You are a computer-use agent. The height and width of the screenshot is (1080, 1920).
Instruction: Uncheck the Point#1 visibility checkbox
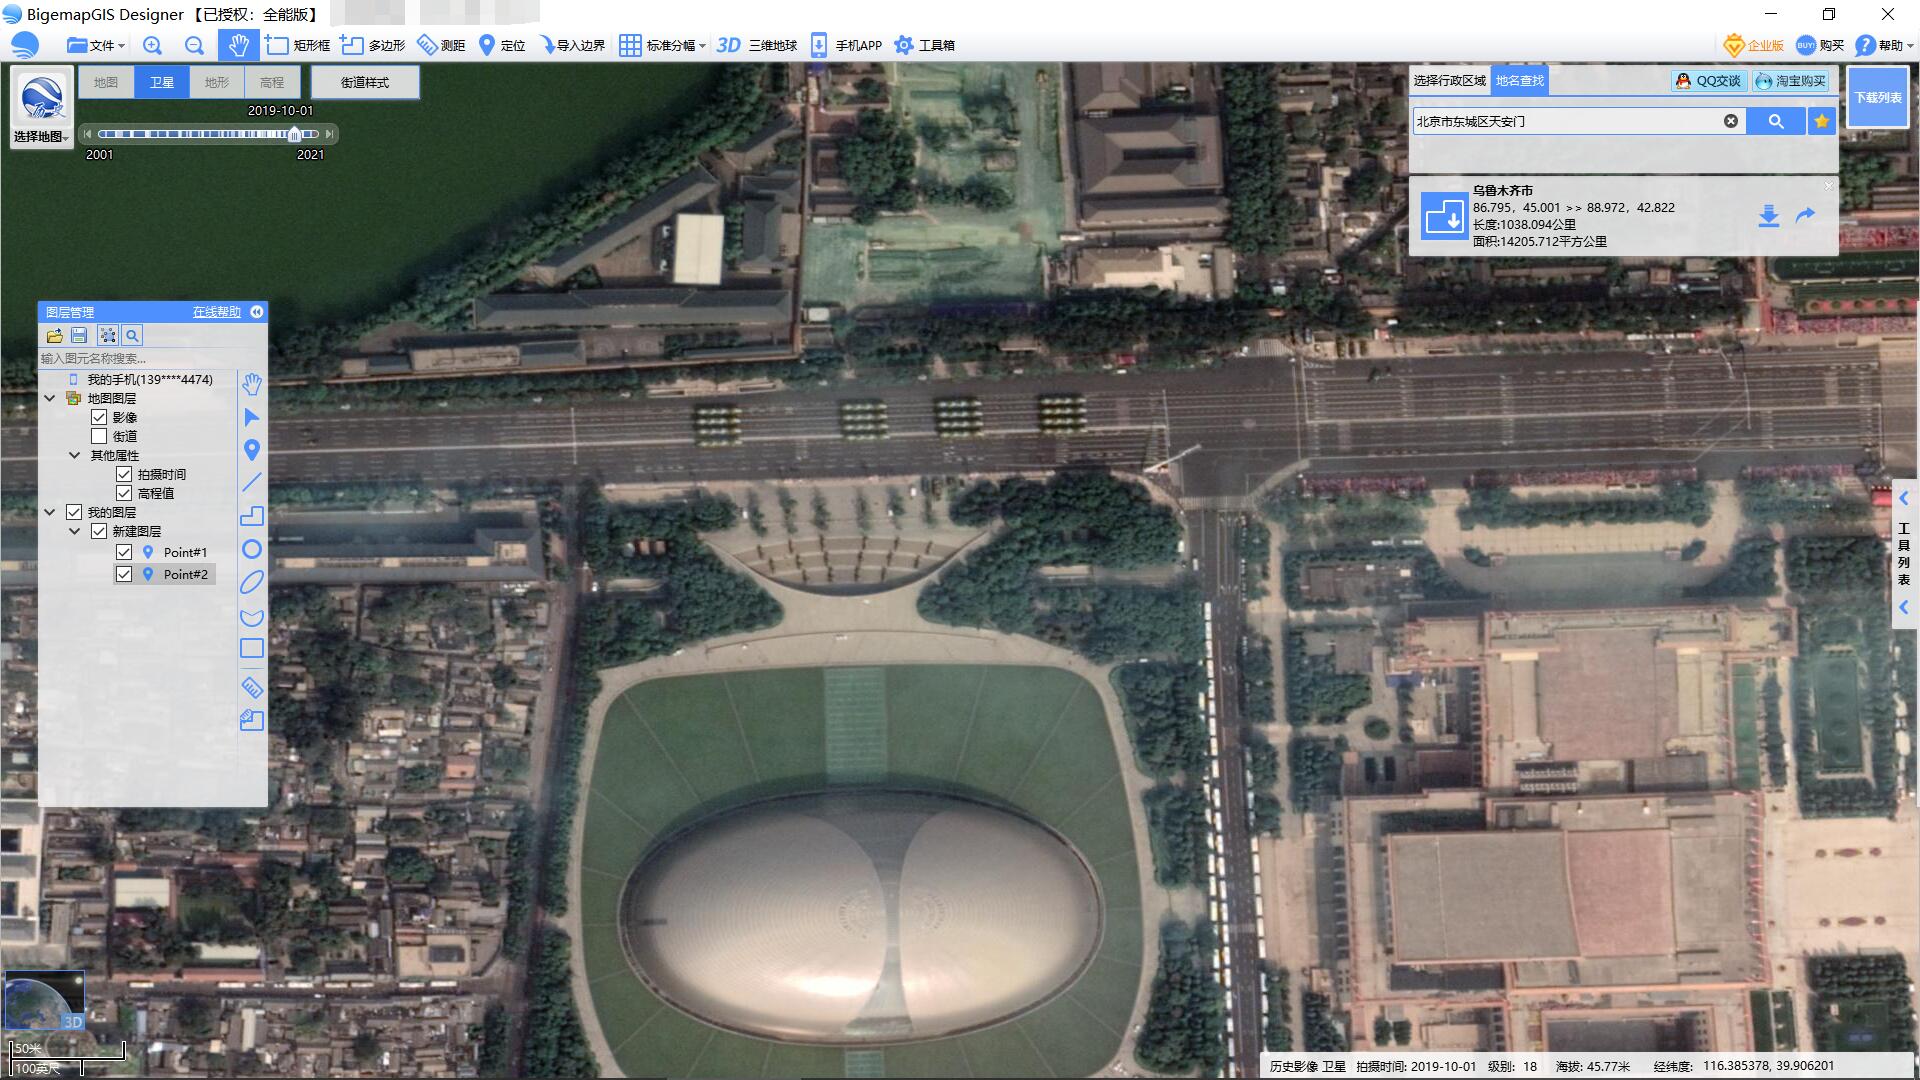click(x=124, y=552)
